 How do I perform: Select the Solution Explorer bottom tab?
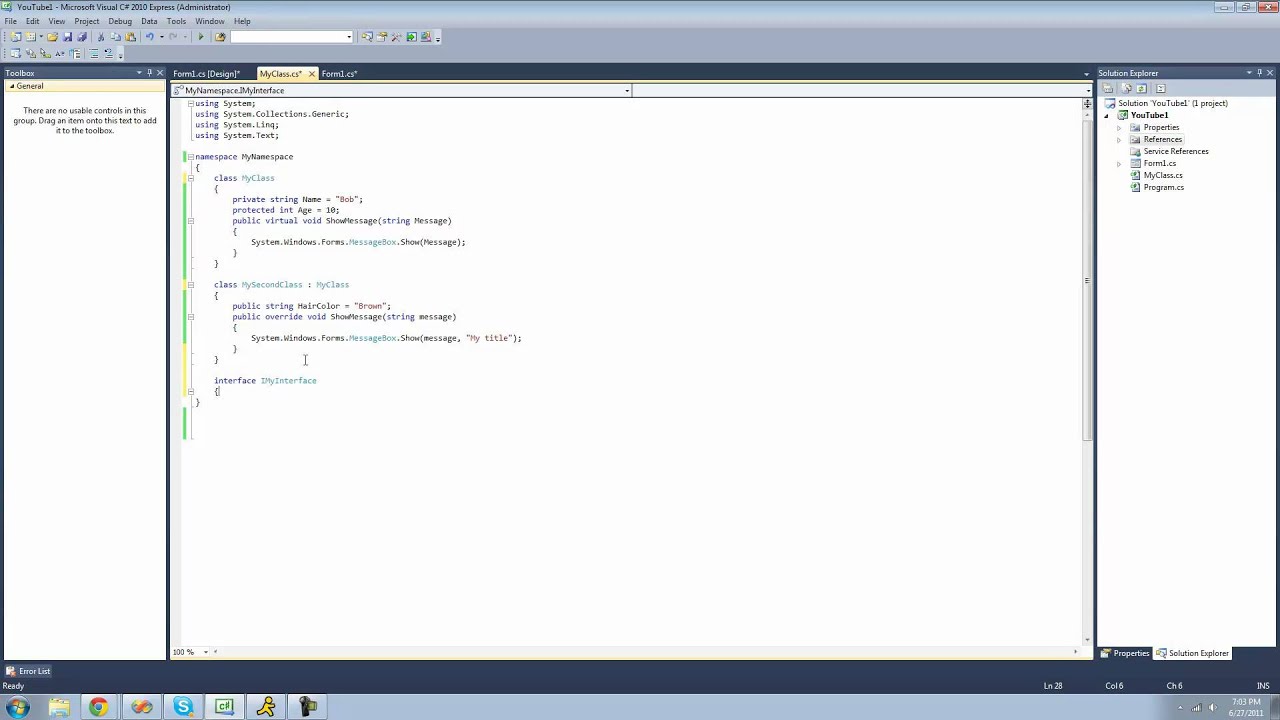1193,654
